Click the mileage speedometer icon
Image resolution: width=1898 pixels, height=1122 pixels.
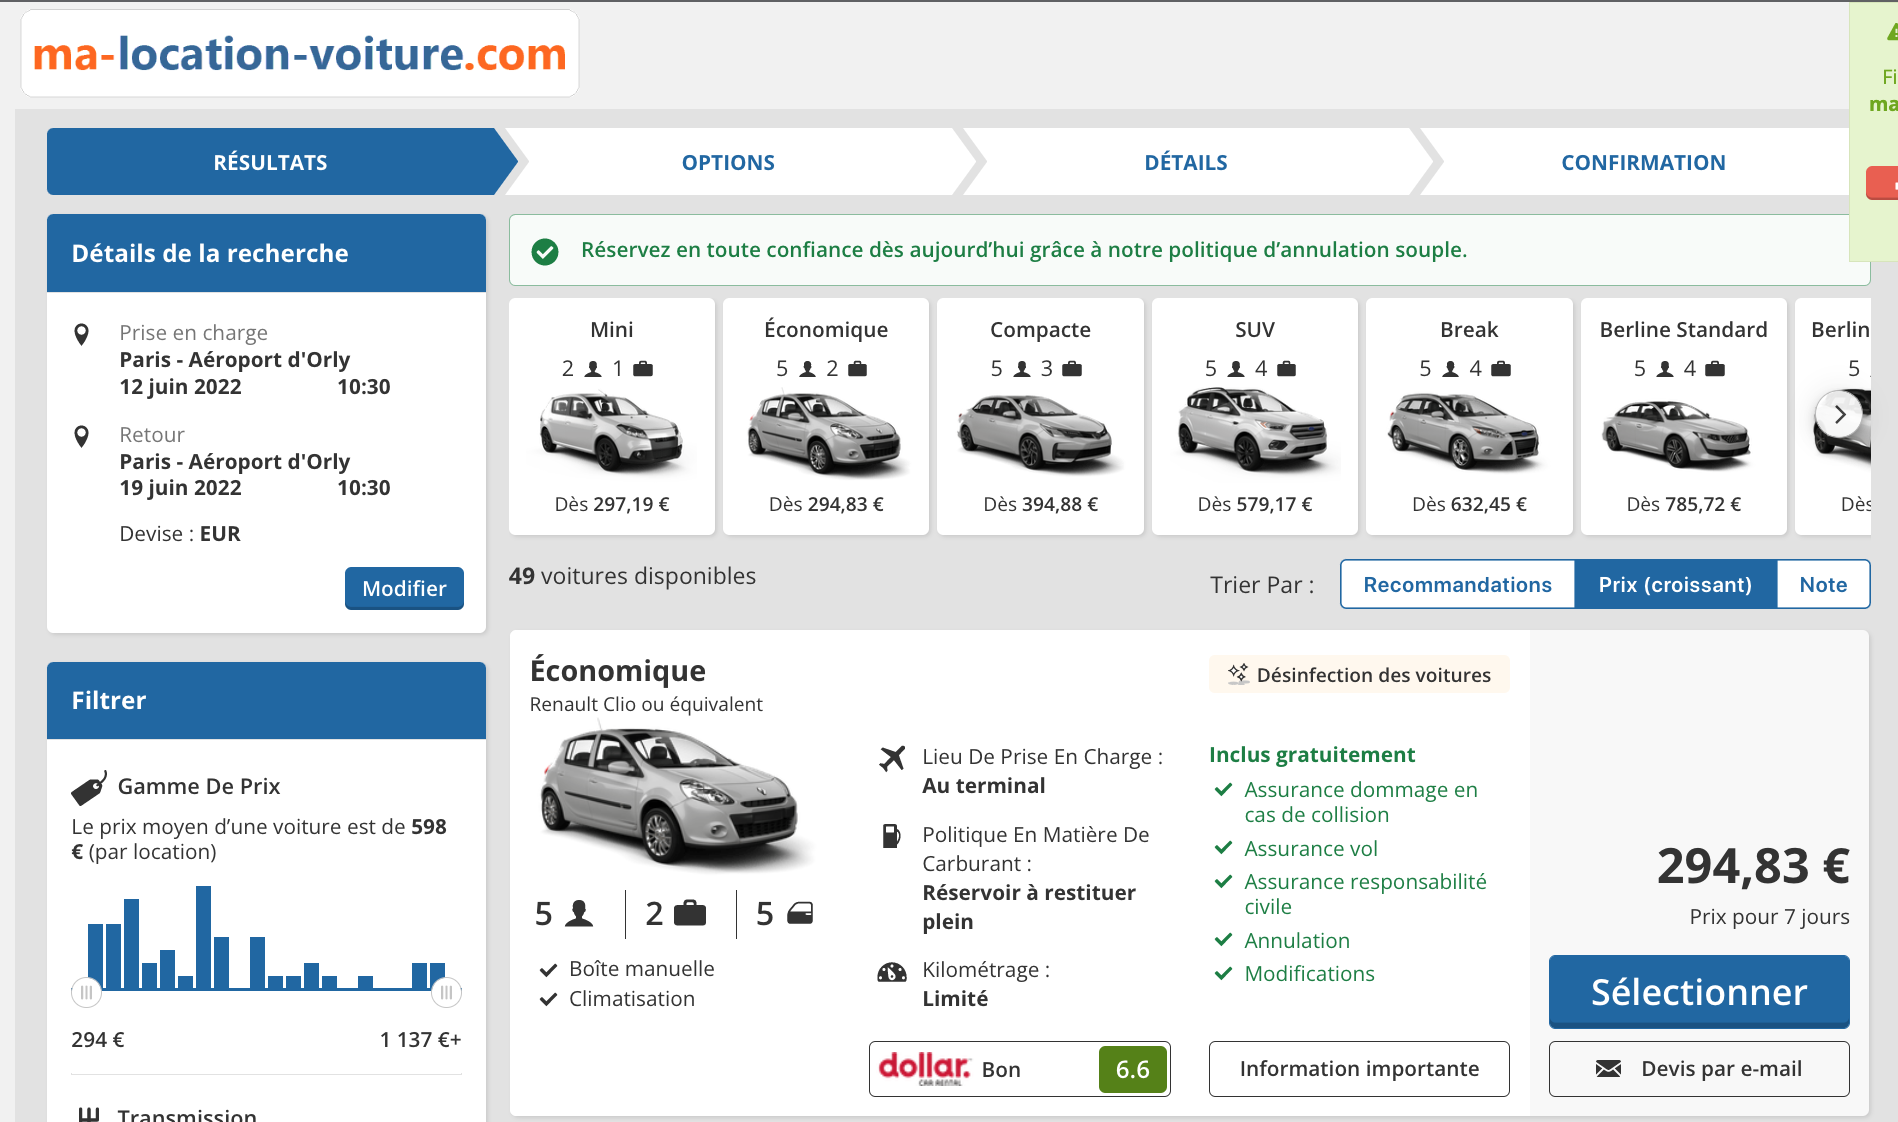[891, 972]
